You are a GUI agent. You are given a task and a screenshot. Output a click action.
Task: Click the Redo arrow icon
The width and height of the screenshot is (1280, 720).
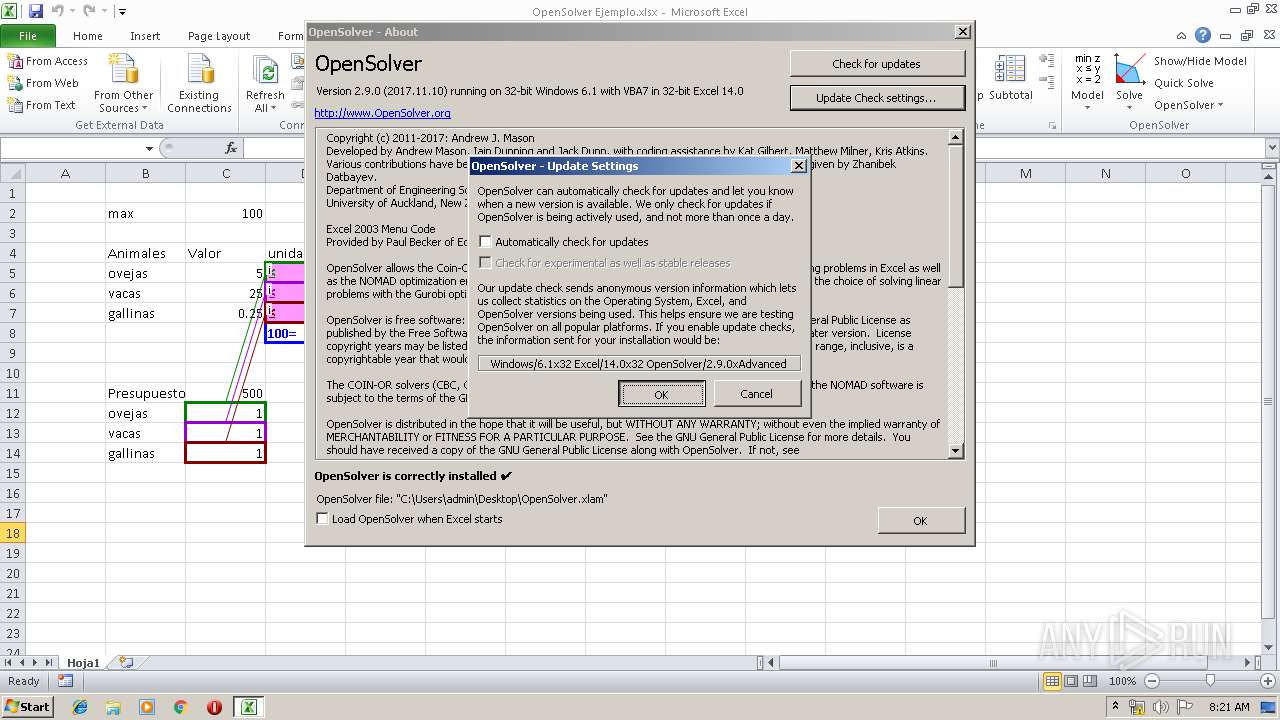click(89, 11)
